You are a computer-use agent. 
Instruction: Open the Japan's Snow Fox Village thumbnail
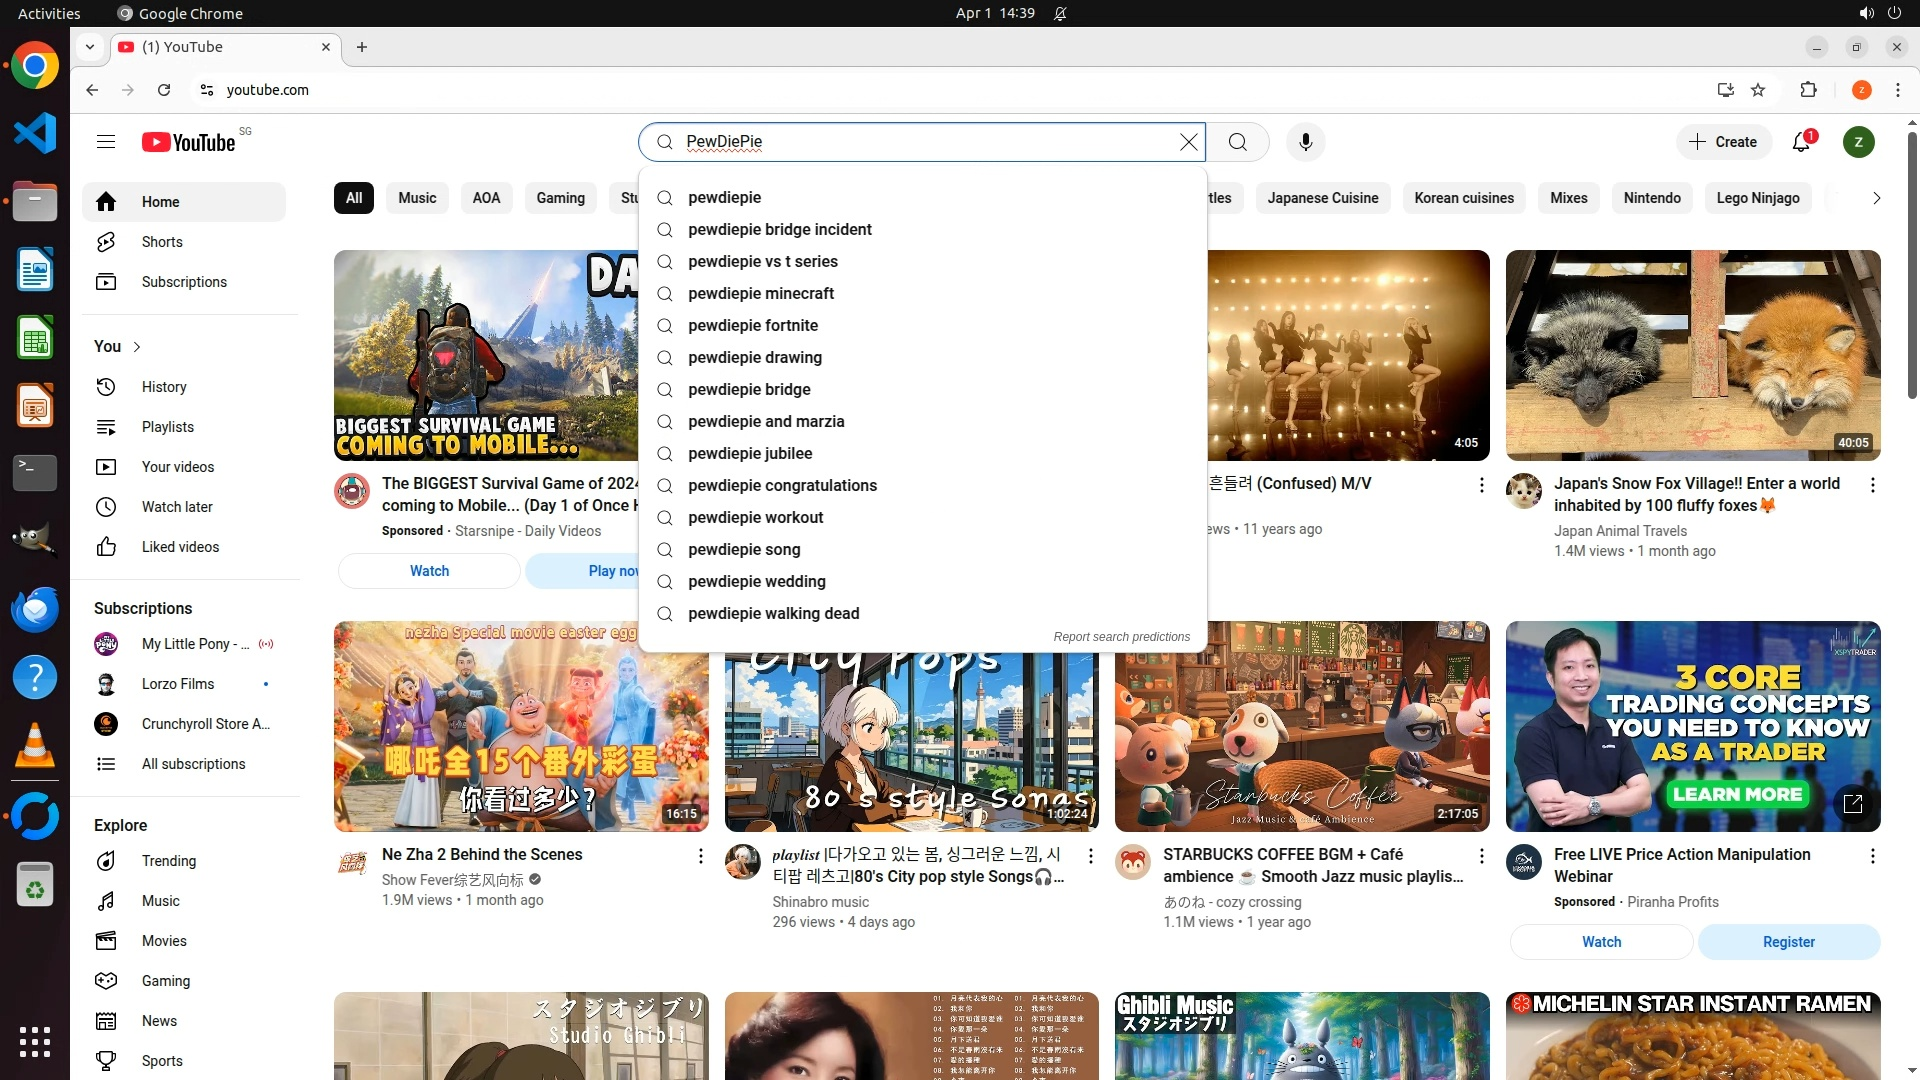pos(1692,355)
